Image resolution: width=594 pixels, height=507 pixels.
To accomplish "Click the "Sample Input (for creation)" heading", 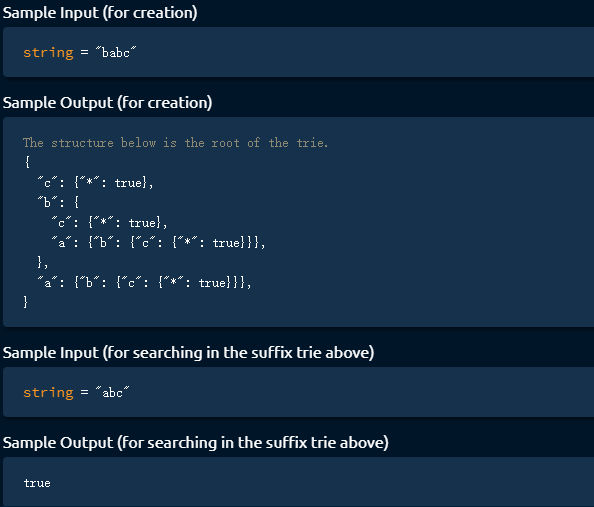I will click(x=100, y=13).
